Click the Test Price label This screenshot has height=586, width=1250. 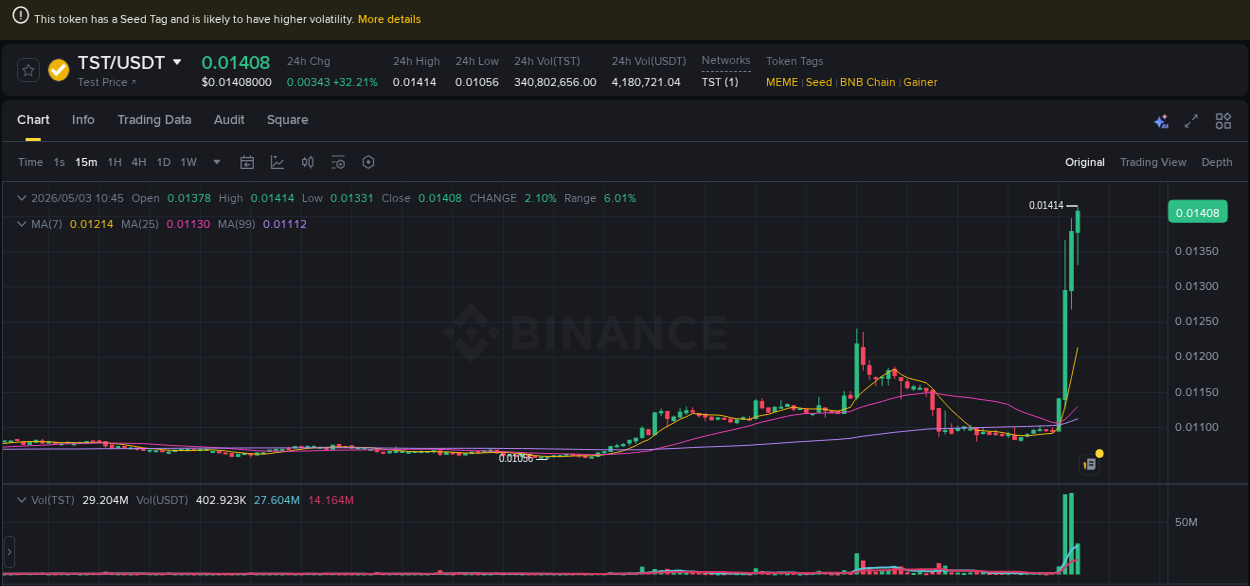[102, 83]
